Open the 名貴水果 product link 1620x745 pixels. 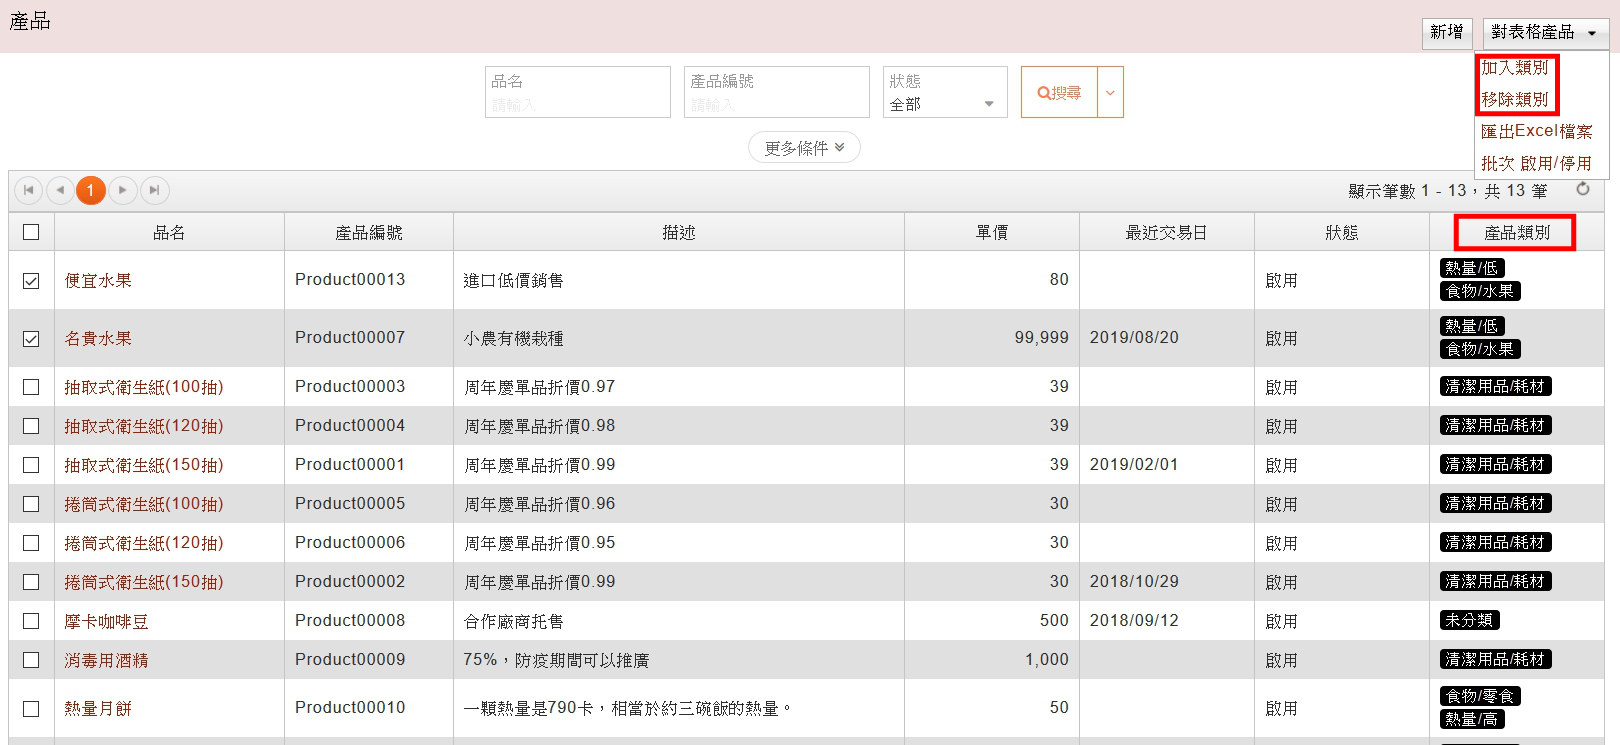tap(98, 339)
